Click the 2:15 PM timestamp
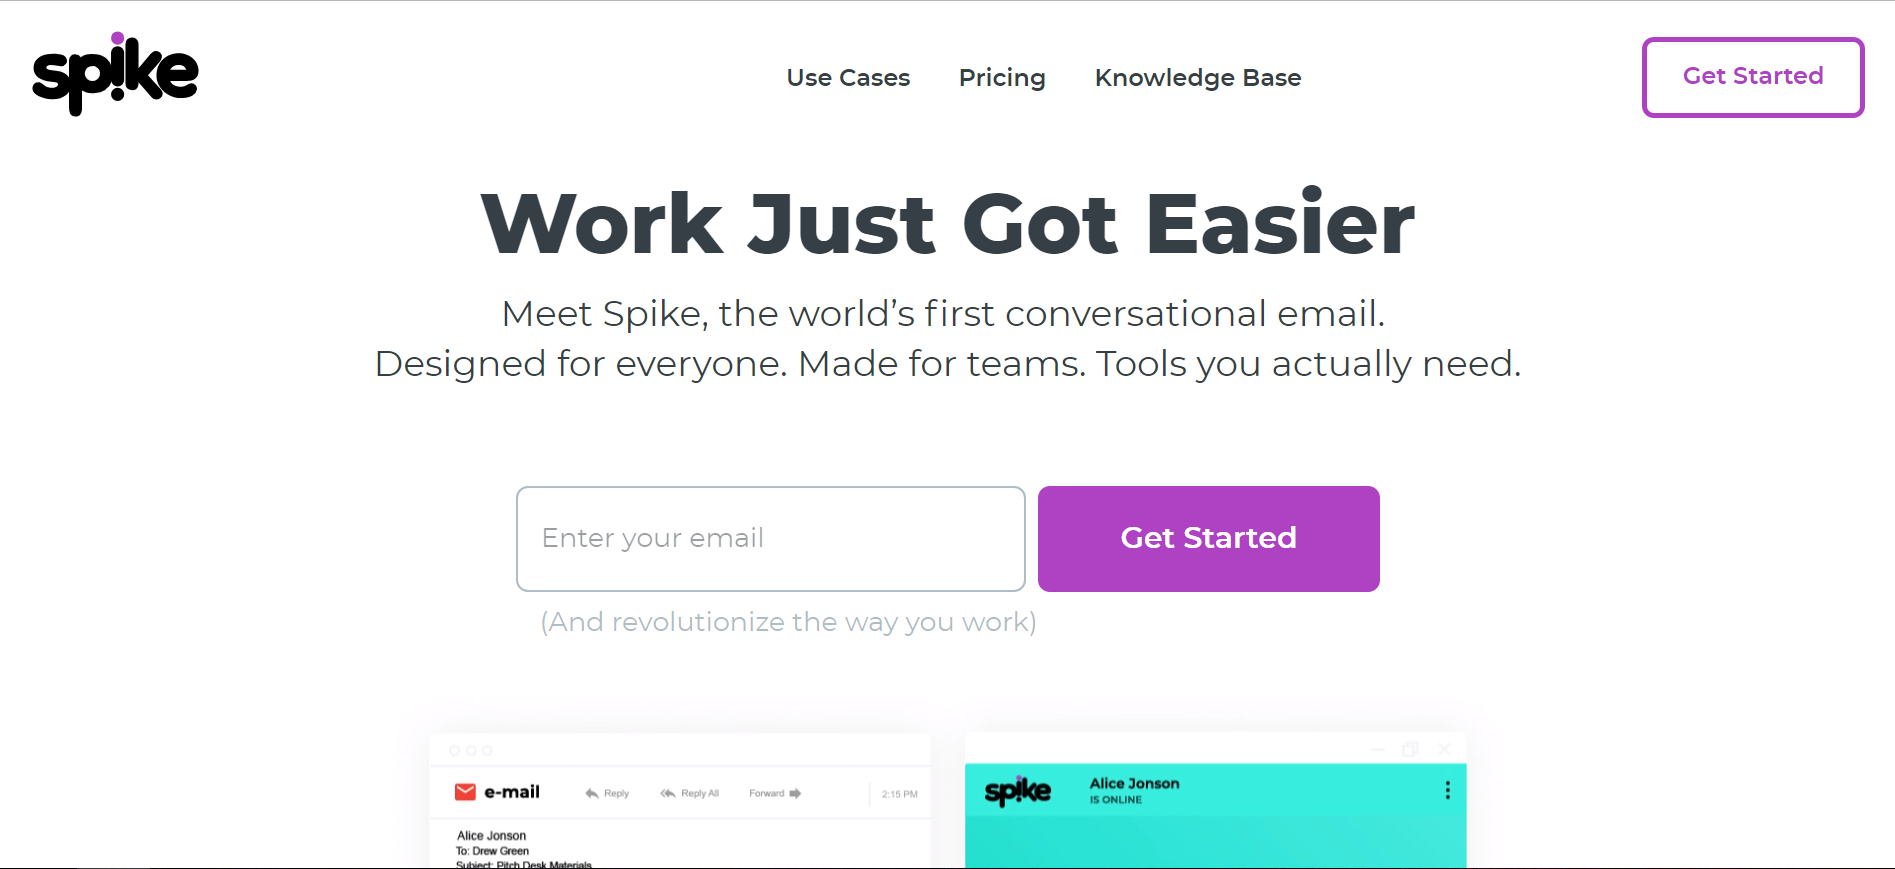 point(899,794)
